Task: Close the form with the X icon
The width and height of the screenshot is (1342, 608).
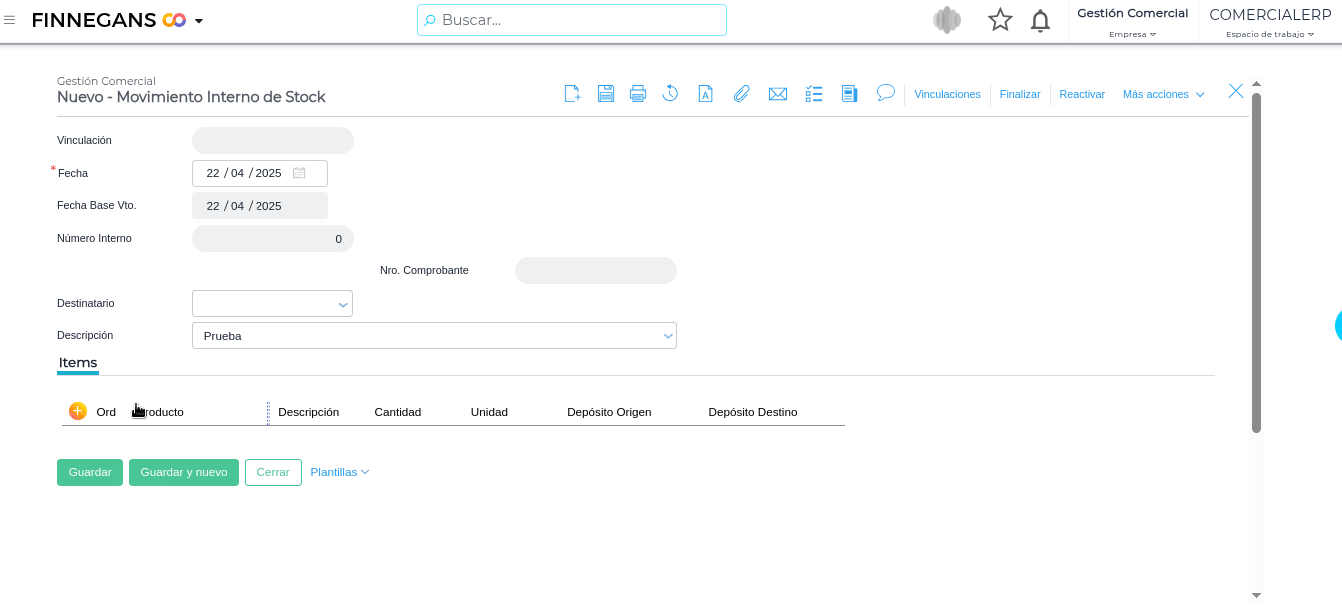Action: pos(1236,91)
